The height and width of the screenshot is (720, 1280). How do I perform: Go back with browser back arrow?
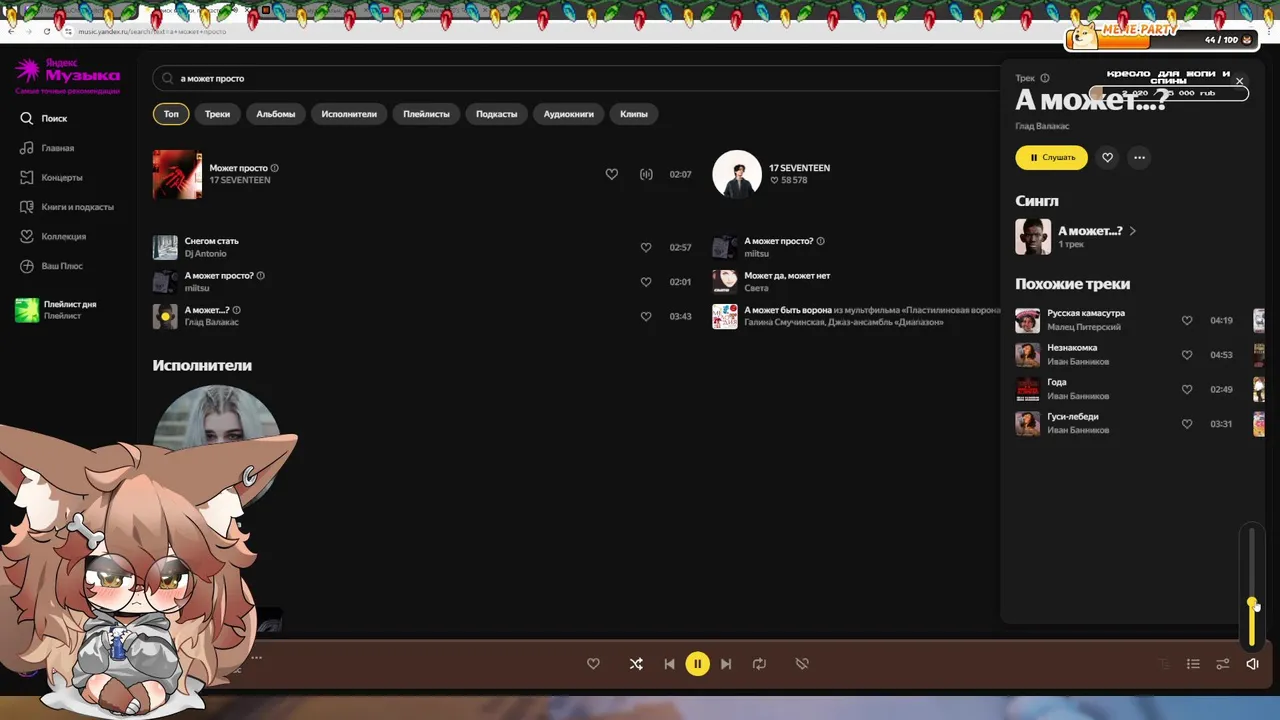pos(11,31)
